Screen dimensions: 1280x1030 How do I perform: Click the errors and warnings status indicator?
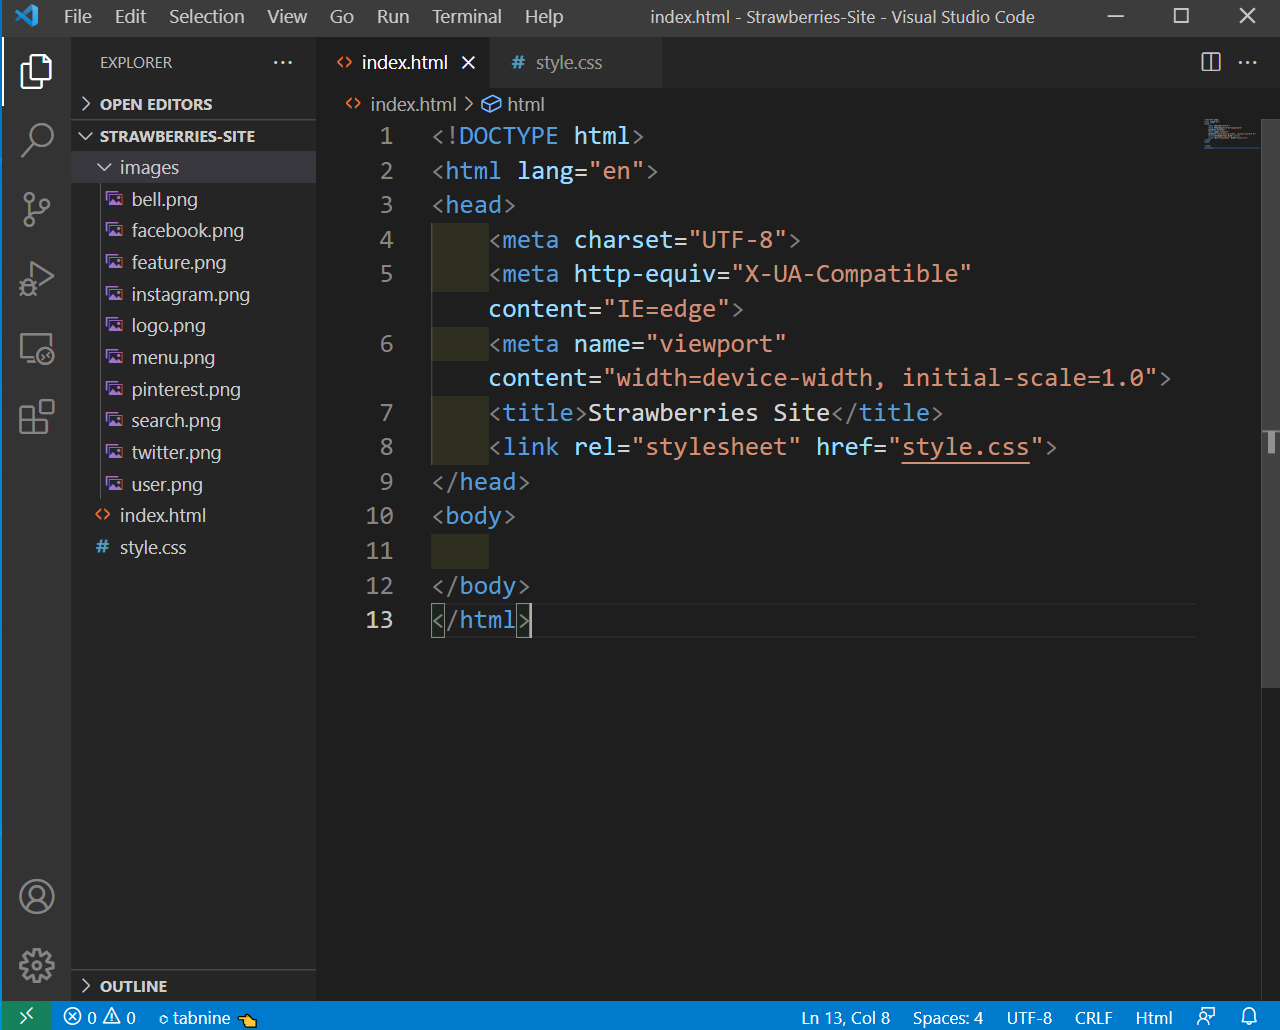(x=100, y=1017)
